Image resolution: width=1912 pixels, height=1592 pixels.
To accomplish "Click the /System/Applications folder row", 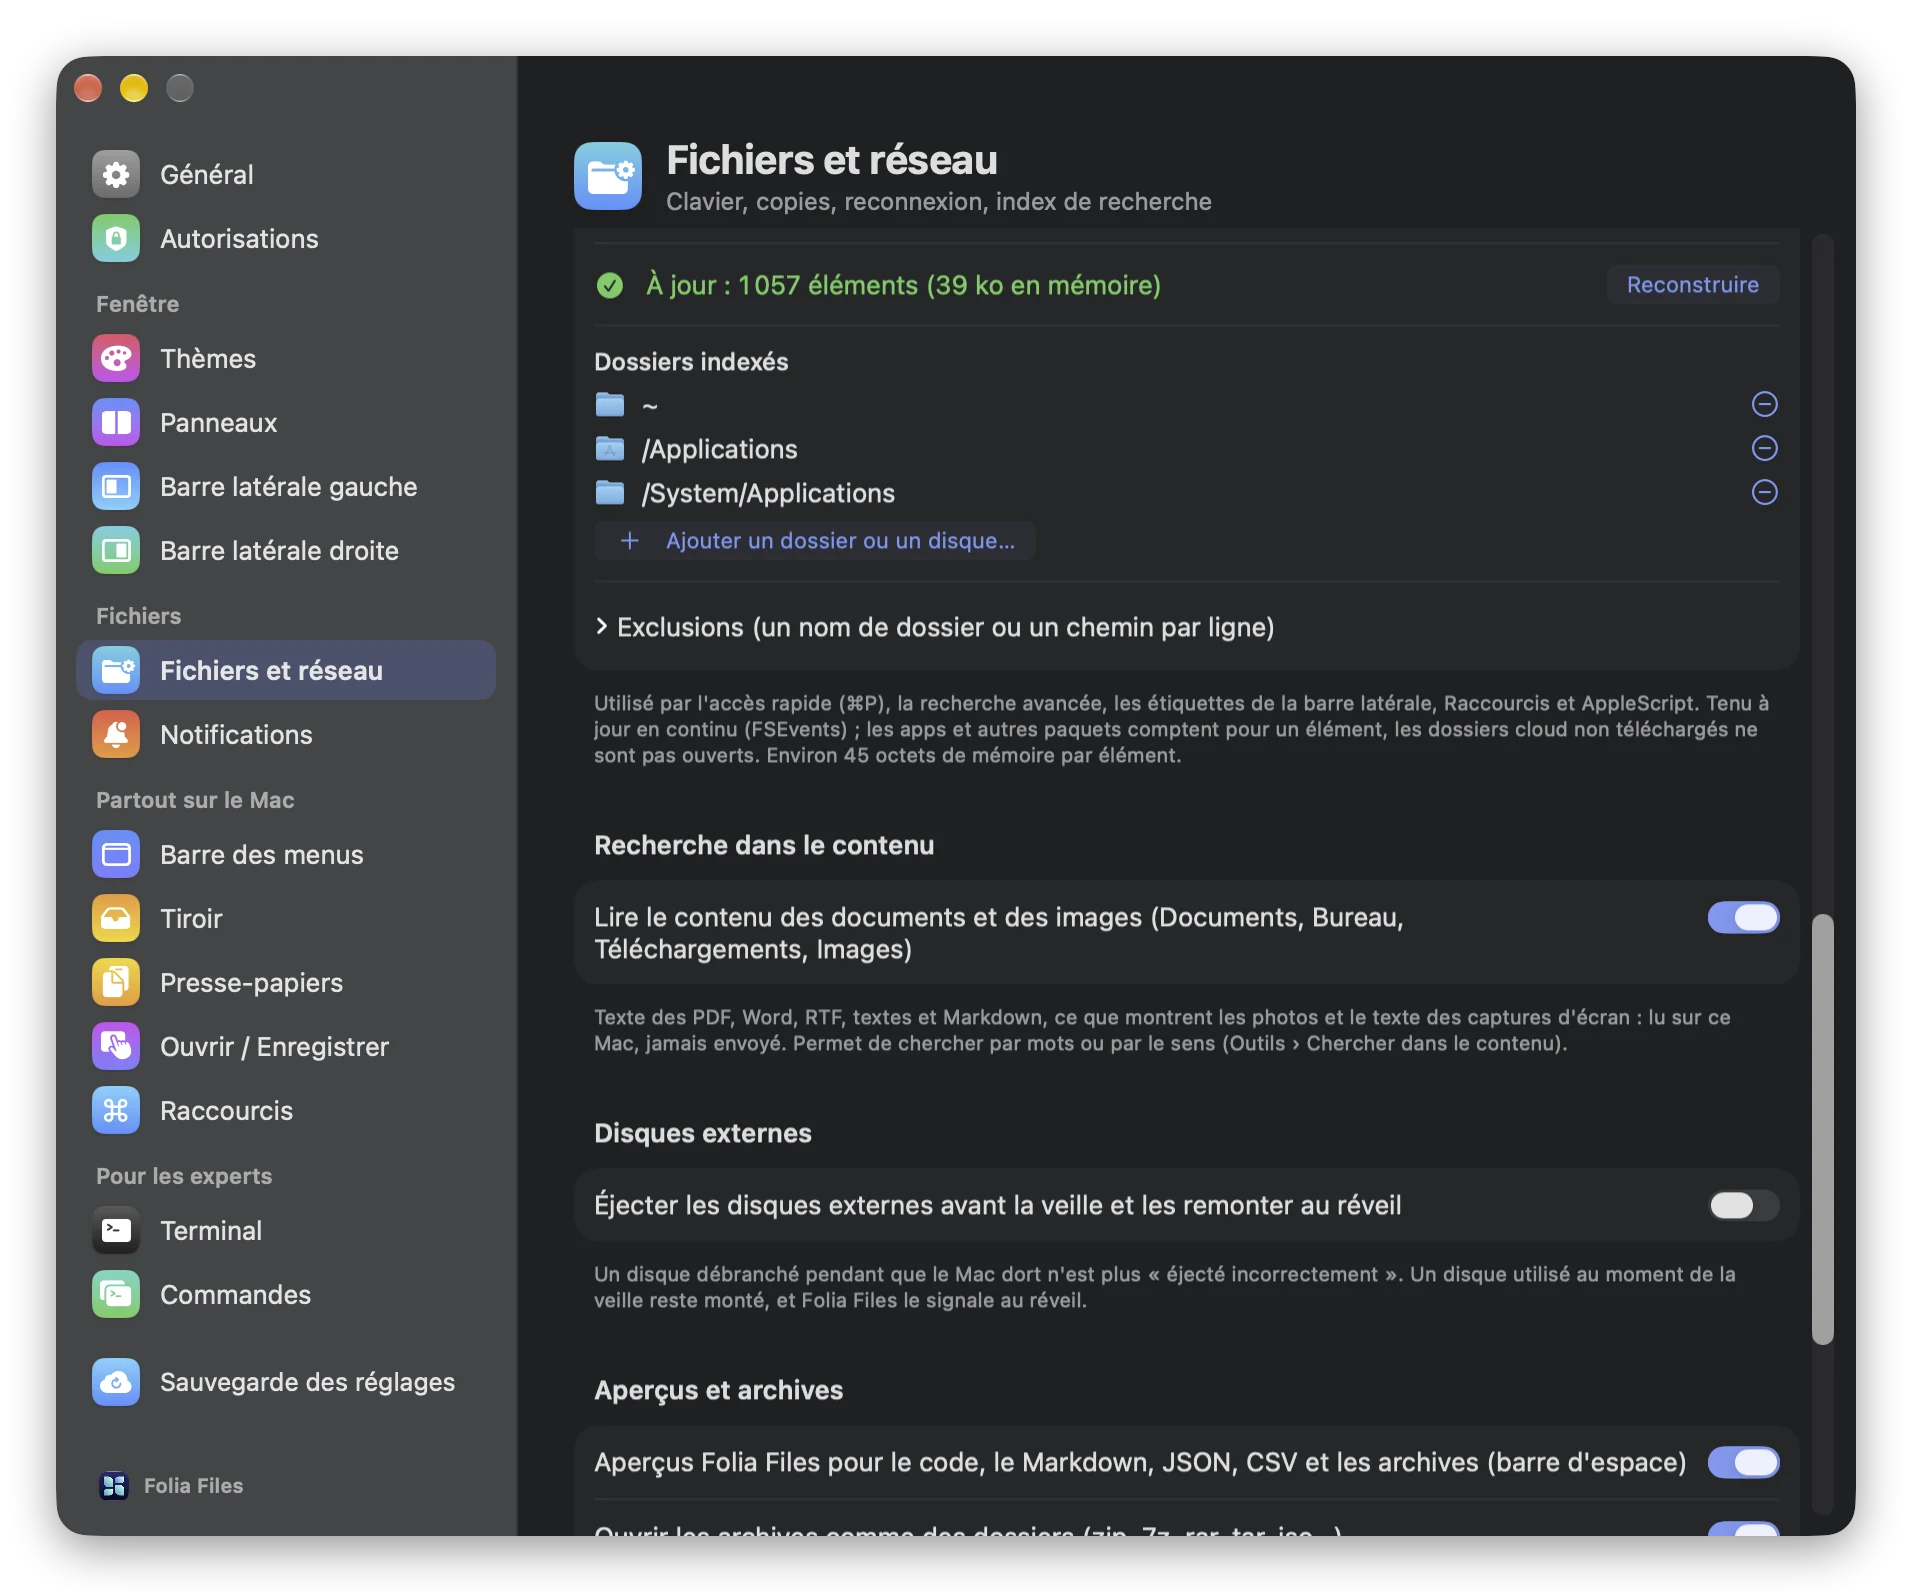I will point(1186,493).
